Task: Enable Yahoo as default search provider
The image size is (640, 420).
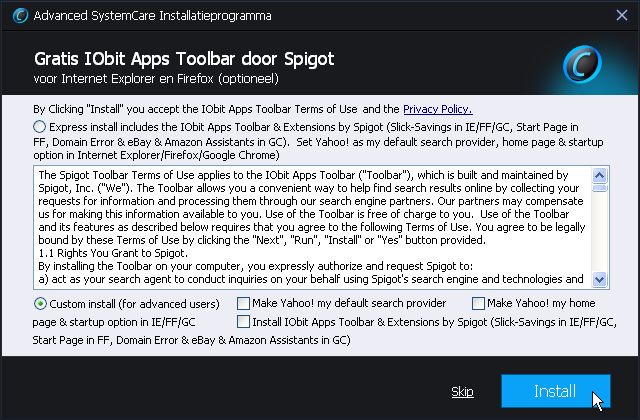Action: coord(244,303)
